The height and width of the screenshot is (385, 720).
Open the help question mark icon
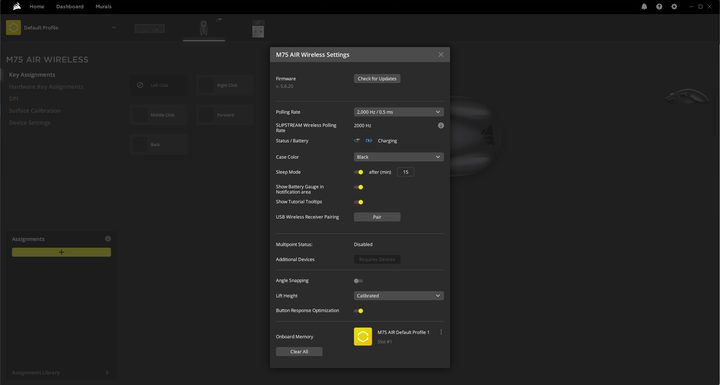pyautogui.click(x=659, y=6)
